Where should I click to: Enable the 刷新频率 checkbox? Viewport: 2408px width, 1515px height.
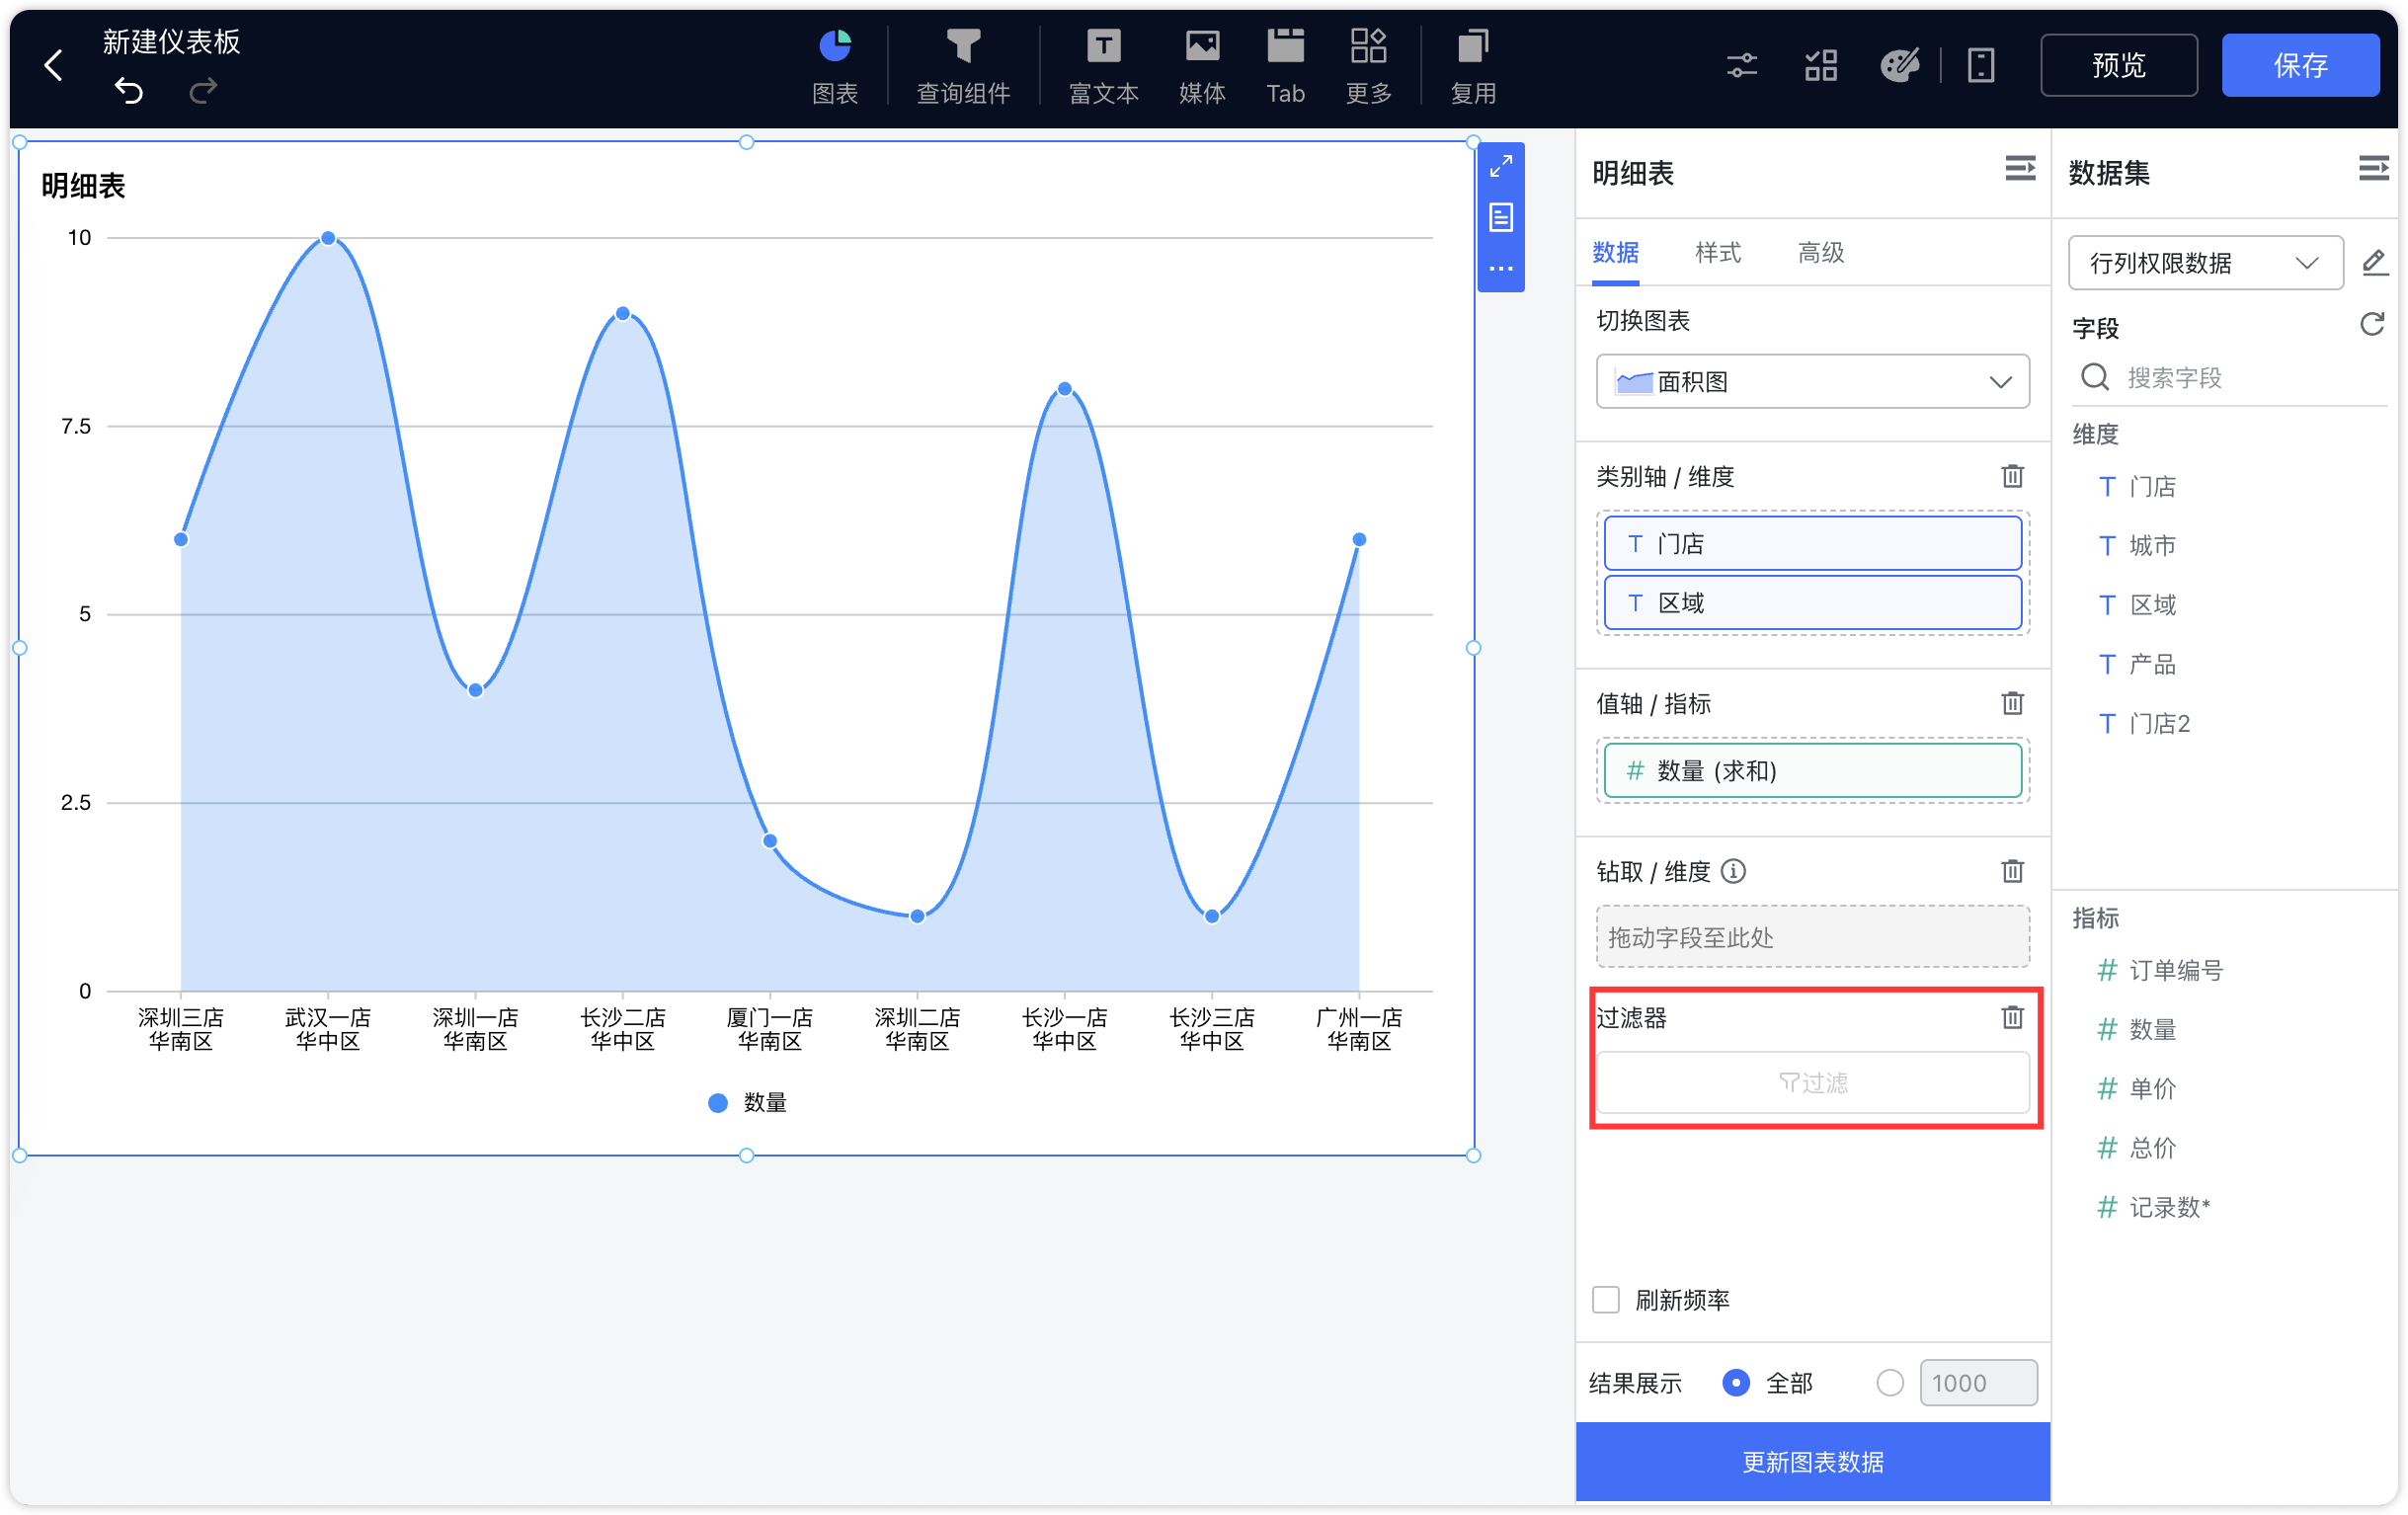[1605, 1299]
